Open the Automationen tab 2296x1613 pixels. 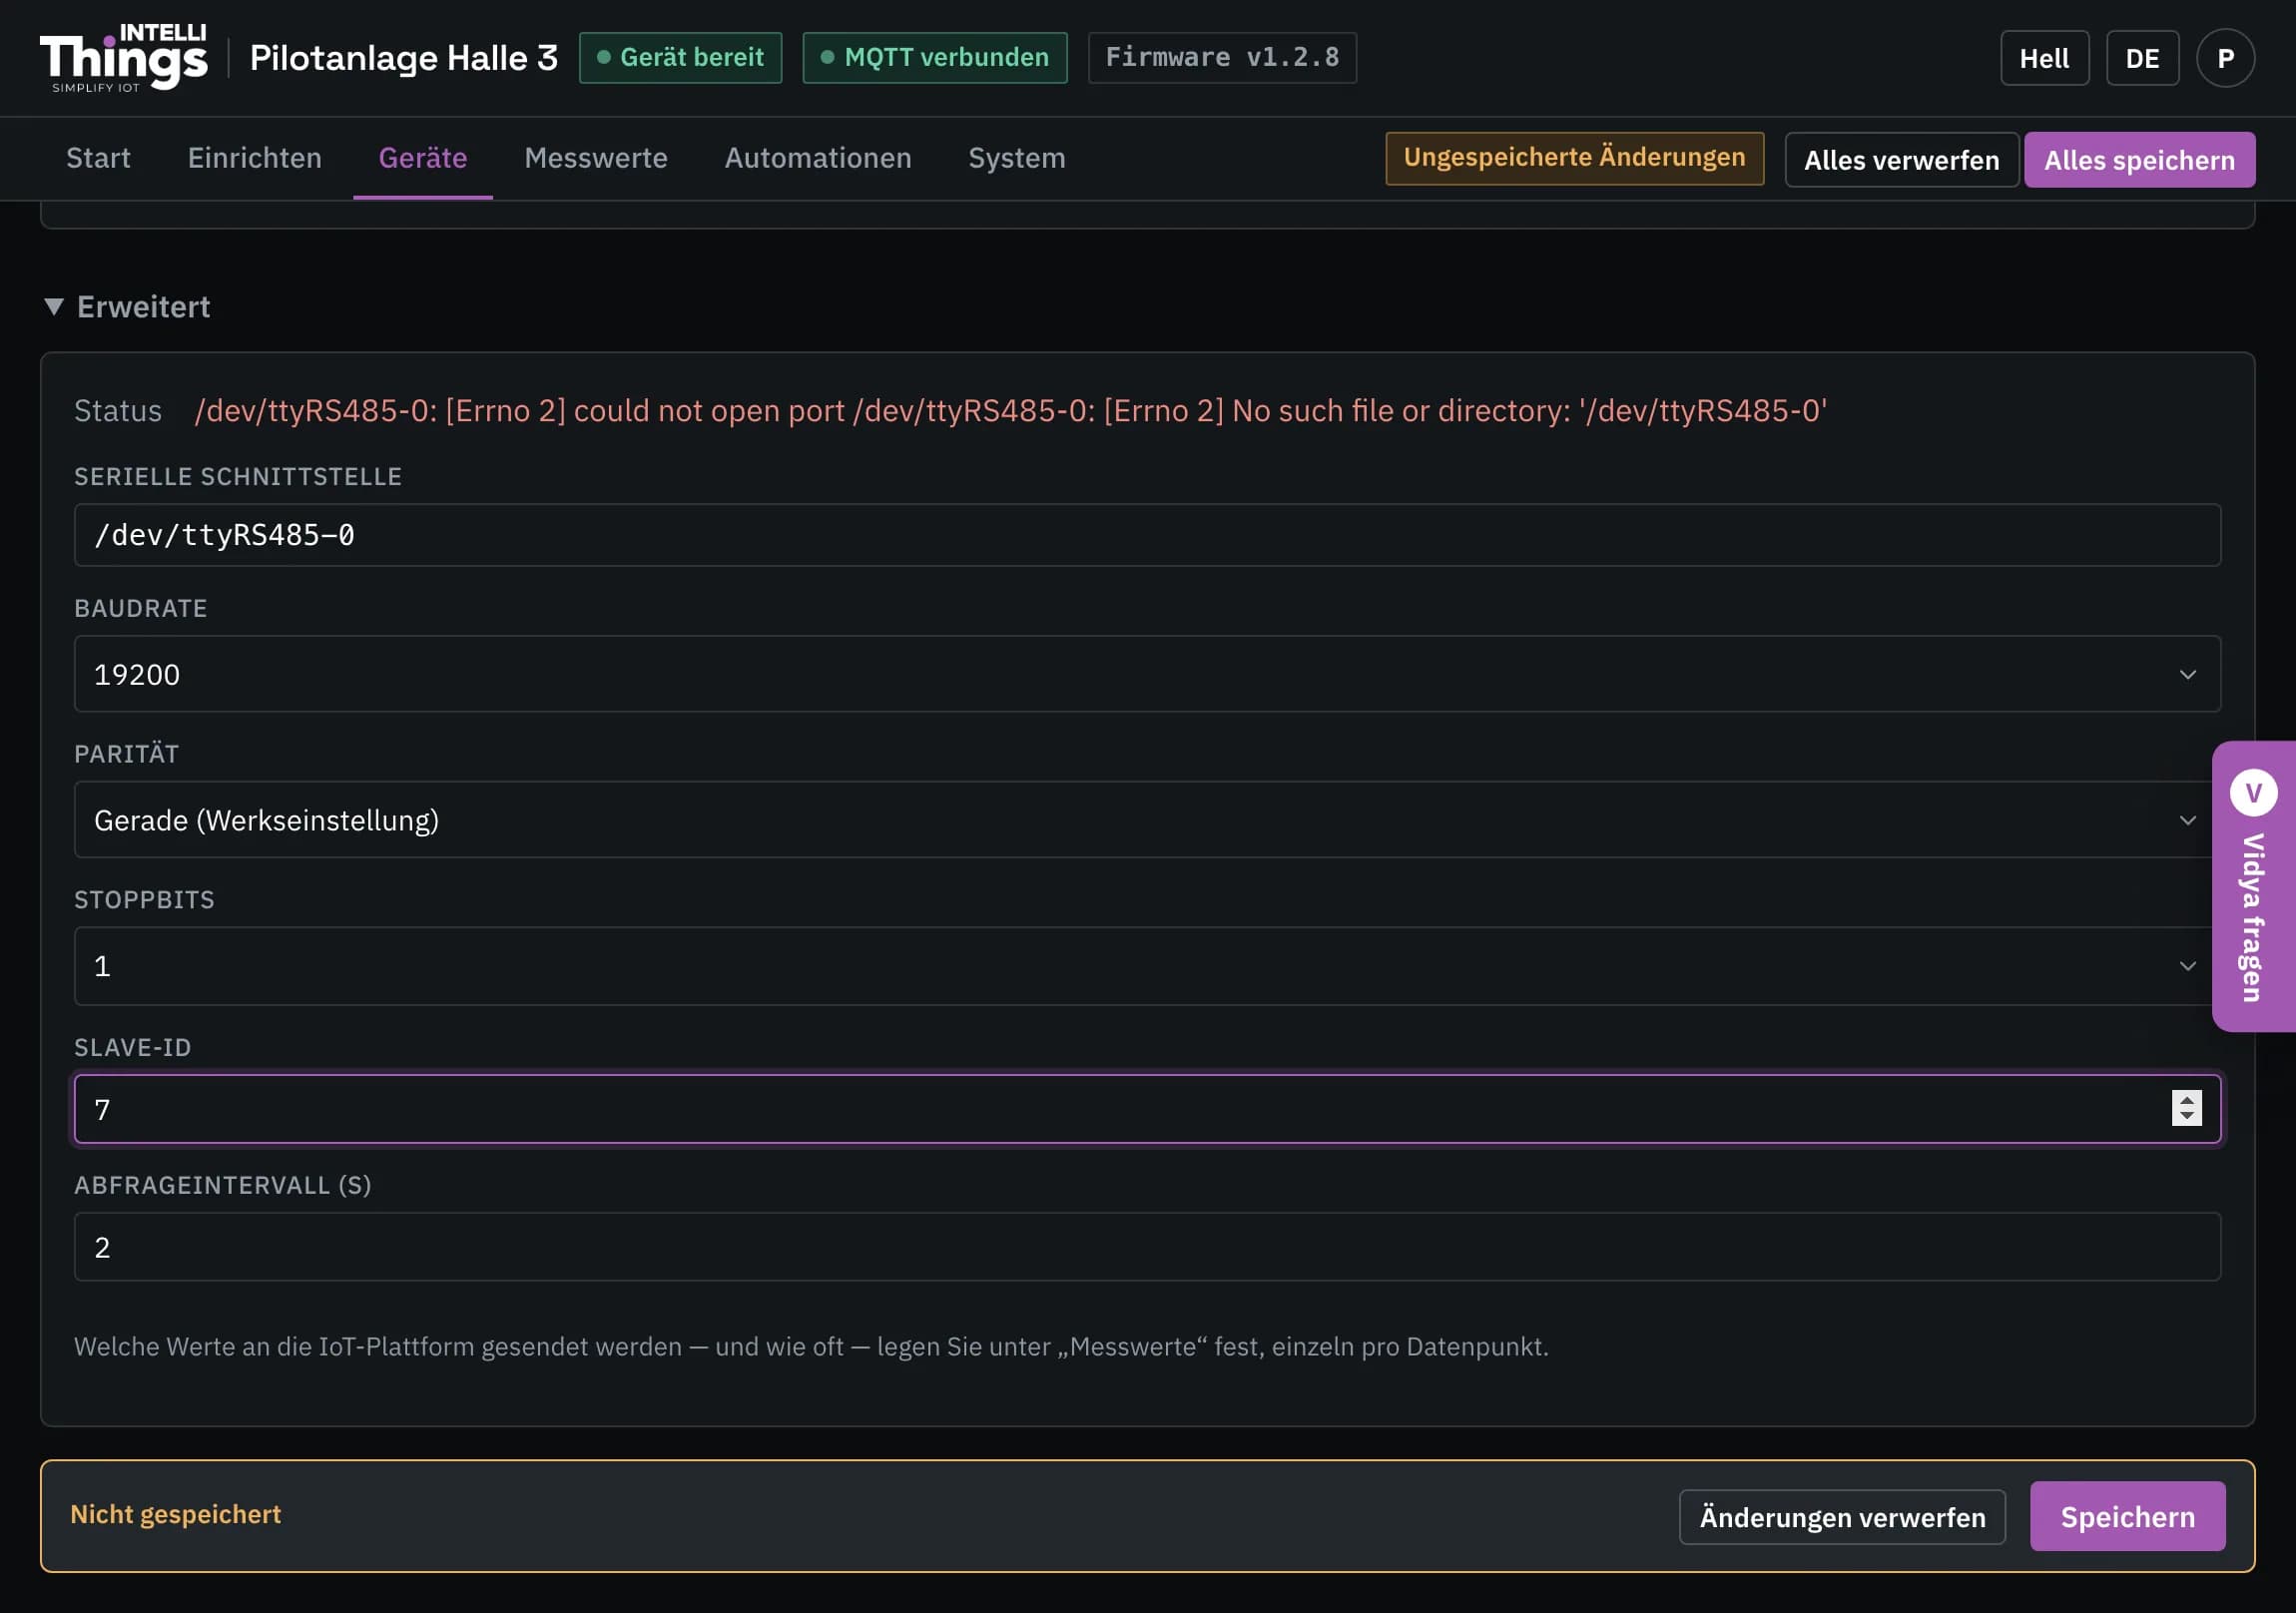(x=818, y=158)
